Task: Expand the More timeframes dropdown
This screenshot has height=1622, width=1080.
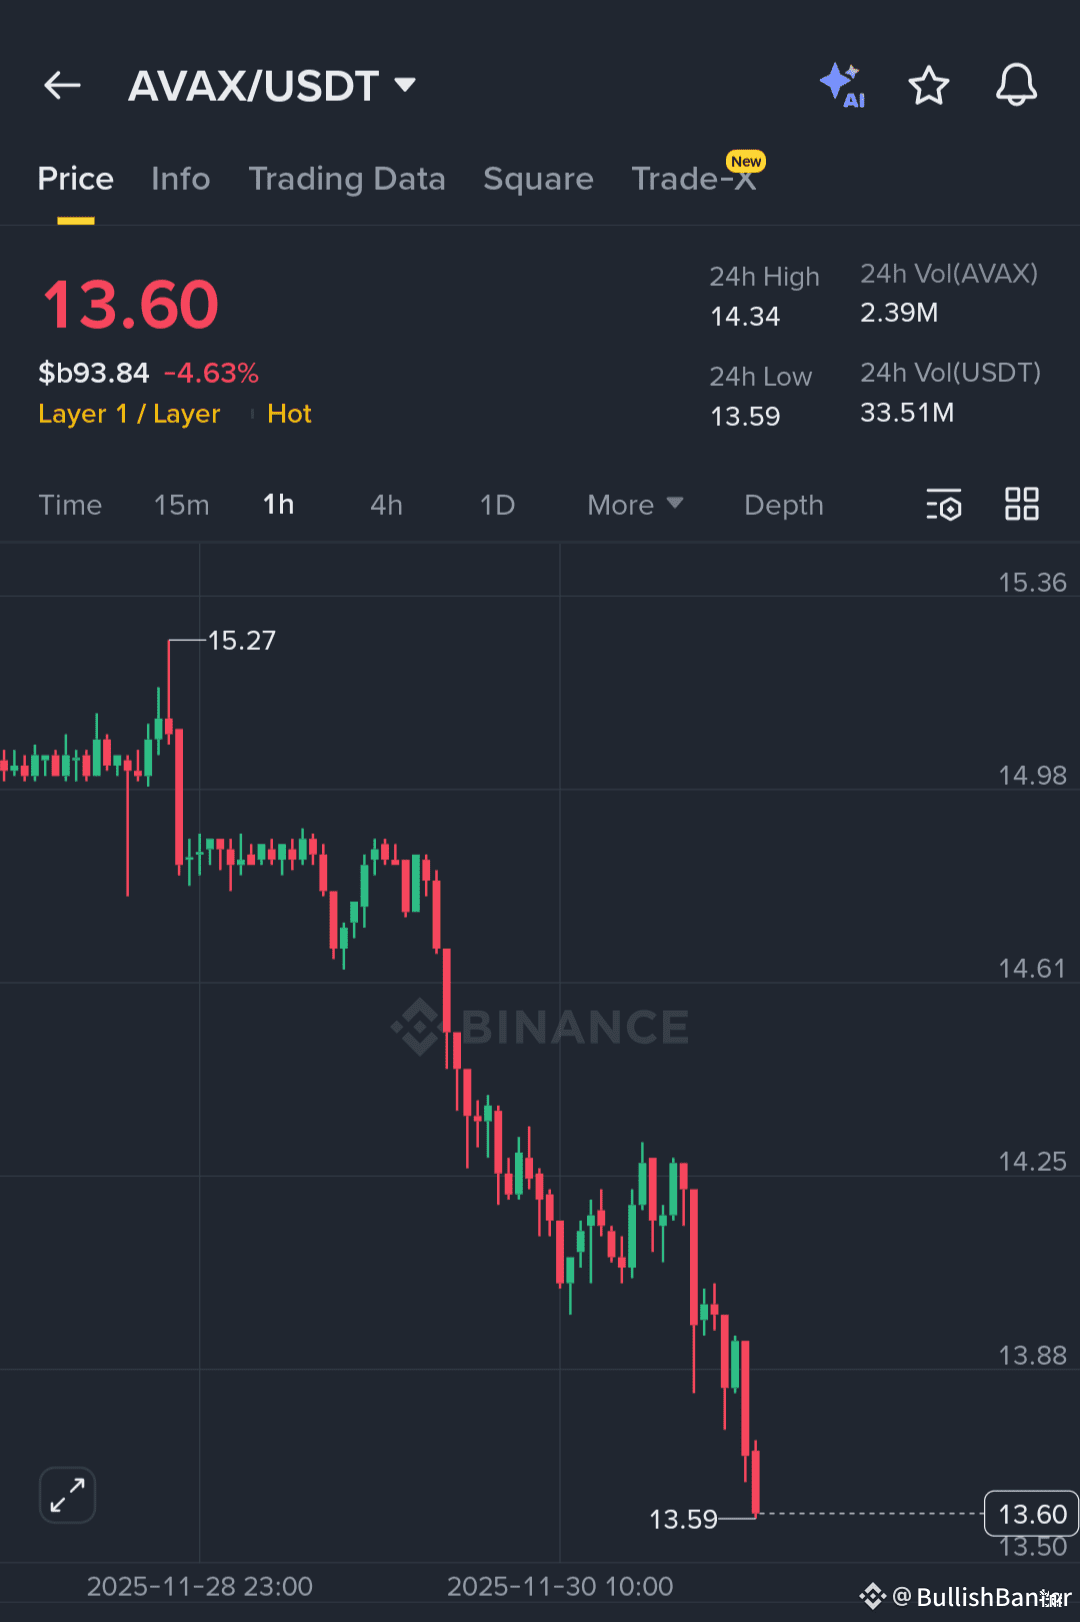Action: pyautogui.click(x=633, y=505)
